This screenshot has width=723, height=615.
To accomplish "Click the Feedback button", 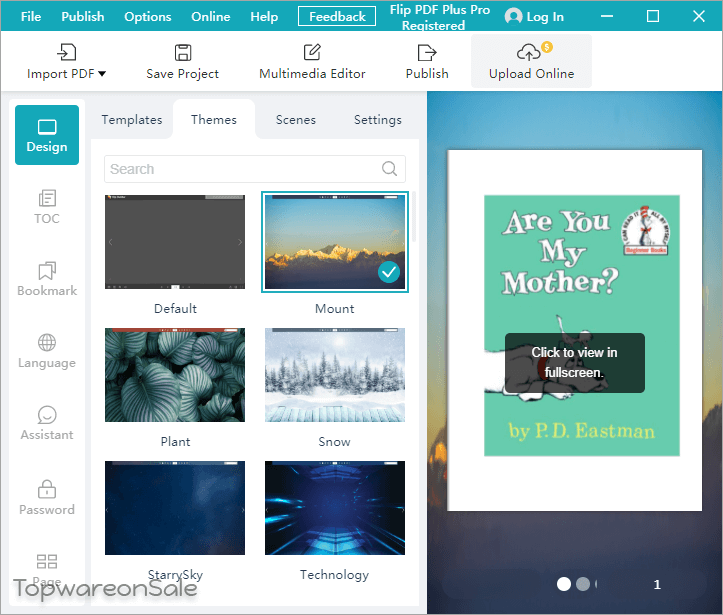I will click(x=337, y=17).
